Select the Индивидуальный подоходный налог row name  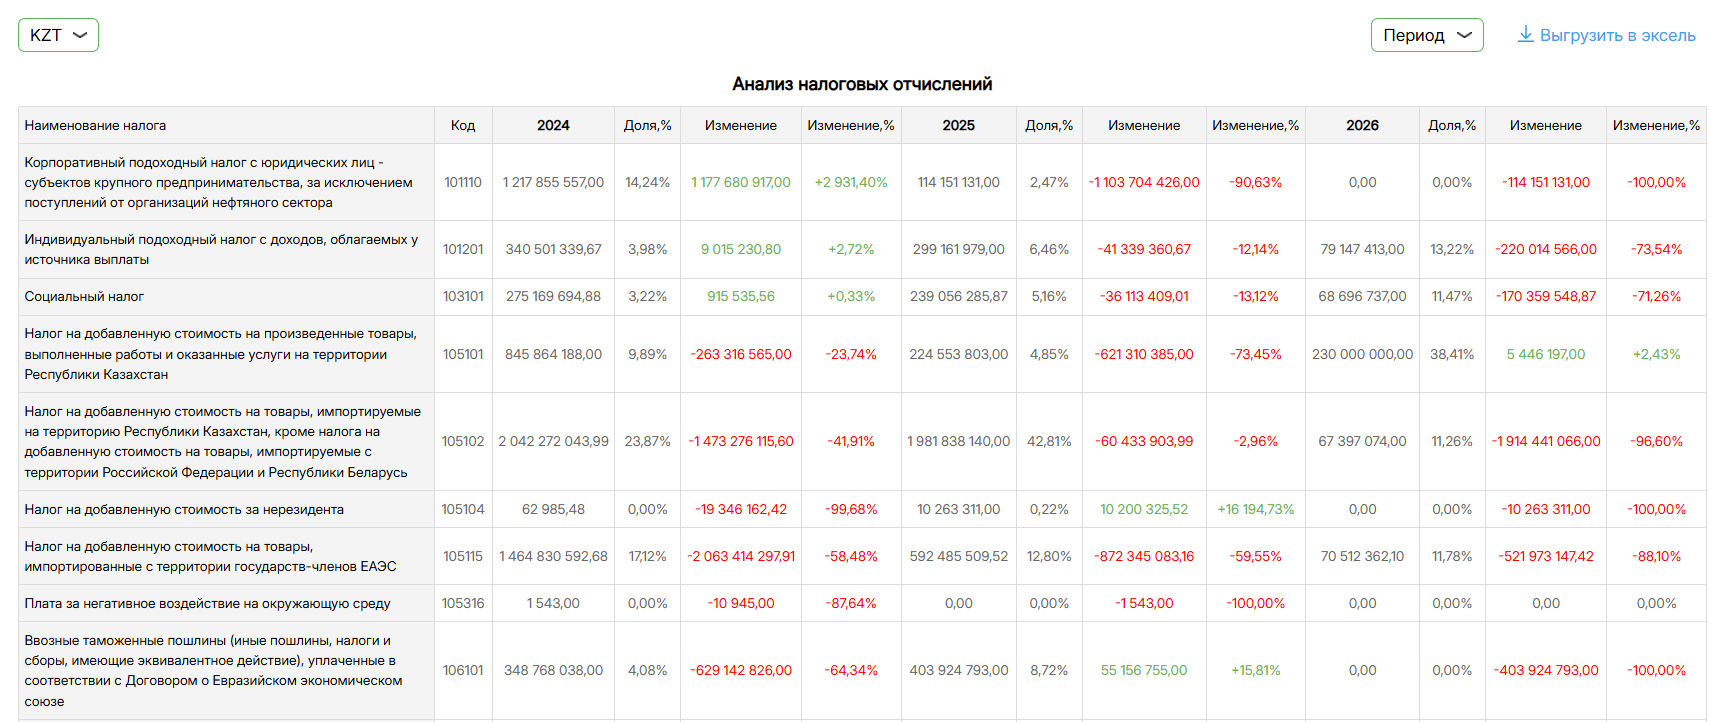pos(221,249)
